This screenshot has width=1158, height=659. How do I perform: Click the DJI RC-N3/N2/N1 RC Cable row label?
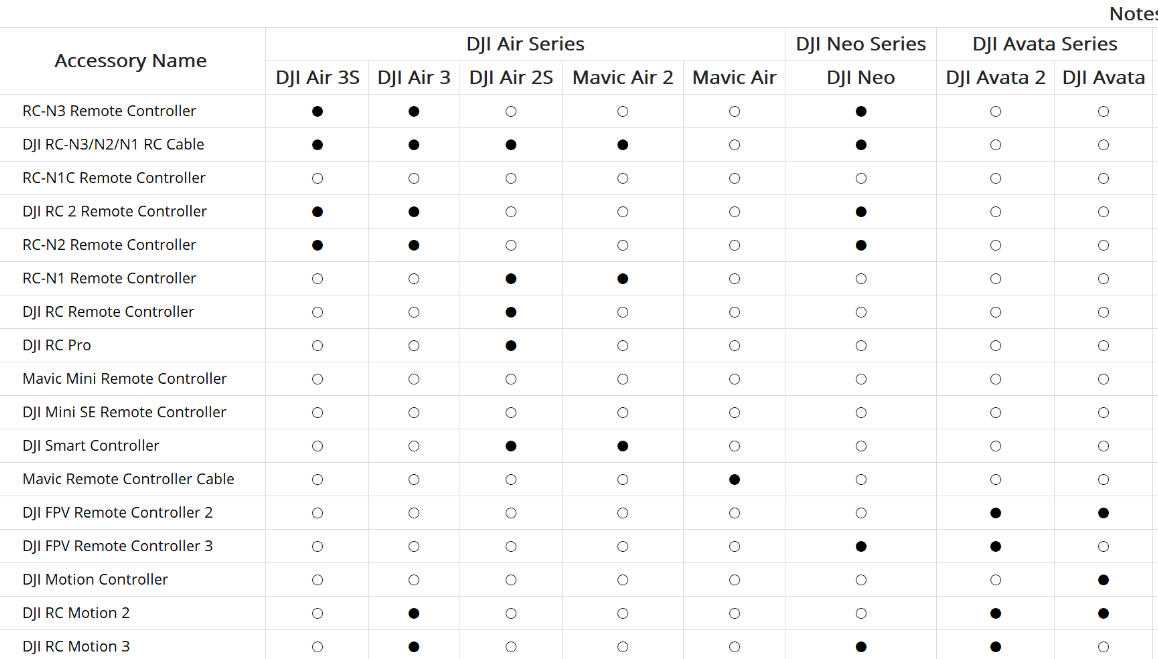[x=113, y=145]
